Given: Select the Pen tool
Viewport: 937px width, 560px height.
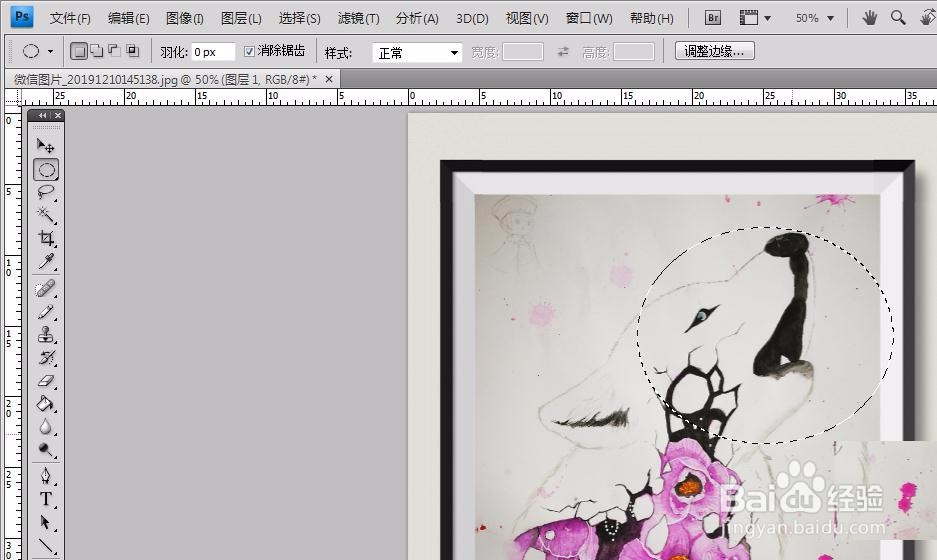Looking at the screenshot, I should pos(46,476).
